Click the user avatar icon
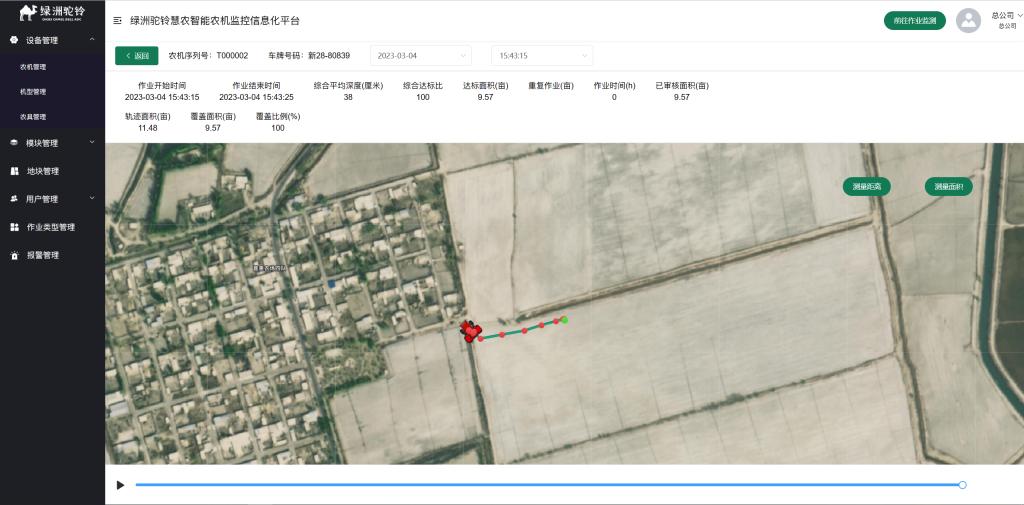 pos(968,20)
